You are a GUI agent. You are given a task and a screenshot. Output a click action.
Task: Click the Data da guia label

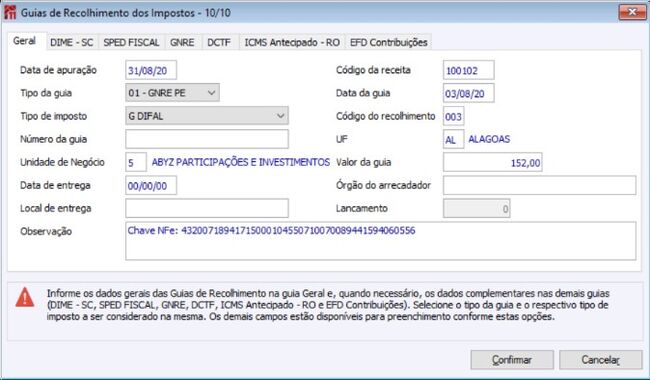(x=363, y=93)
